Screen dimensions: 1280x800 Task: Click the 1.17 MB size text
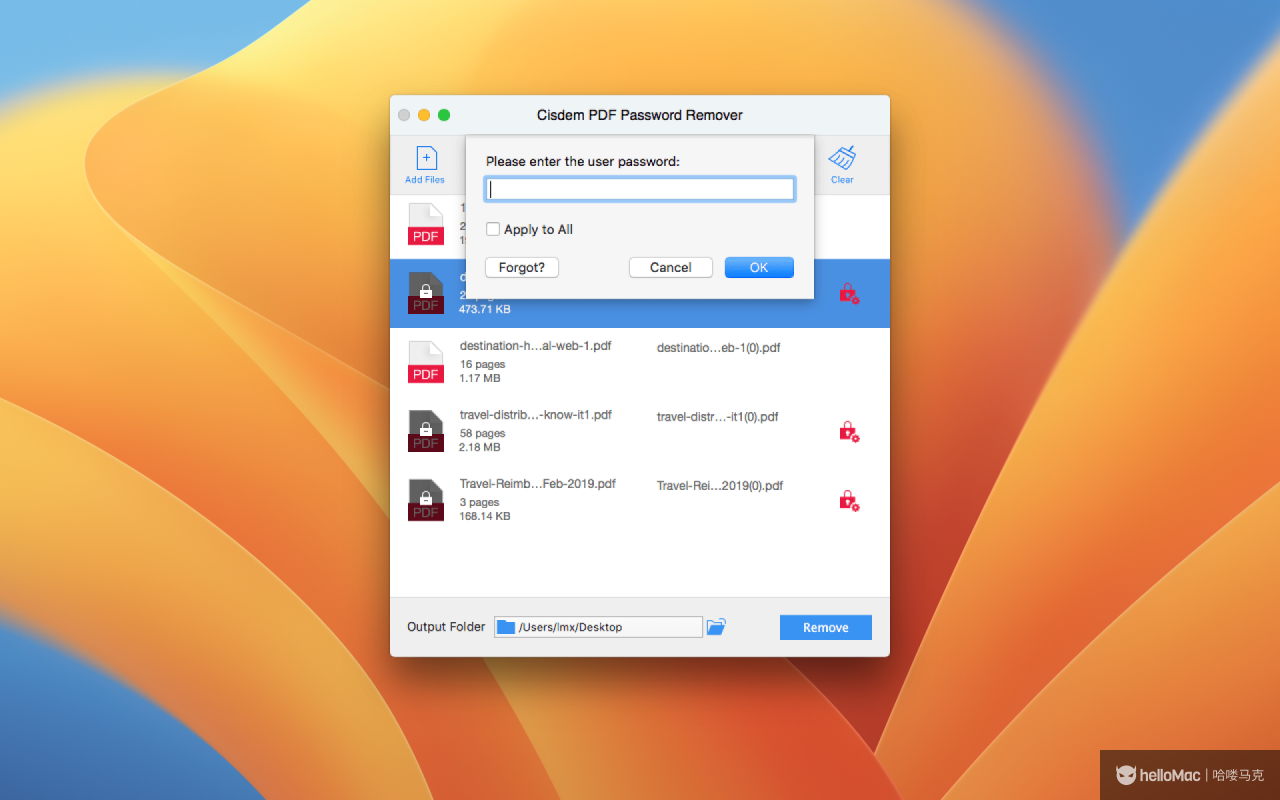(x=480, y=378)
